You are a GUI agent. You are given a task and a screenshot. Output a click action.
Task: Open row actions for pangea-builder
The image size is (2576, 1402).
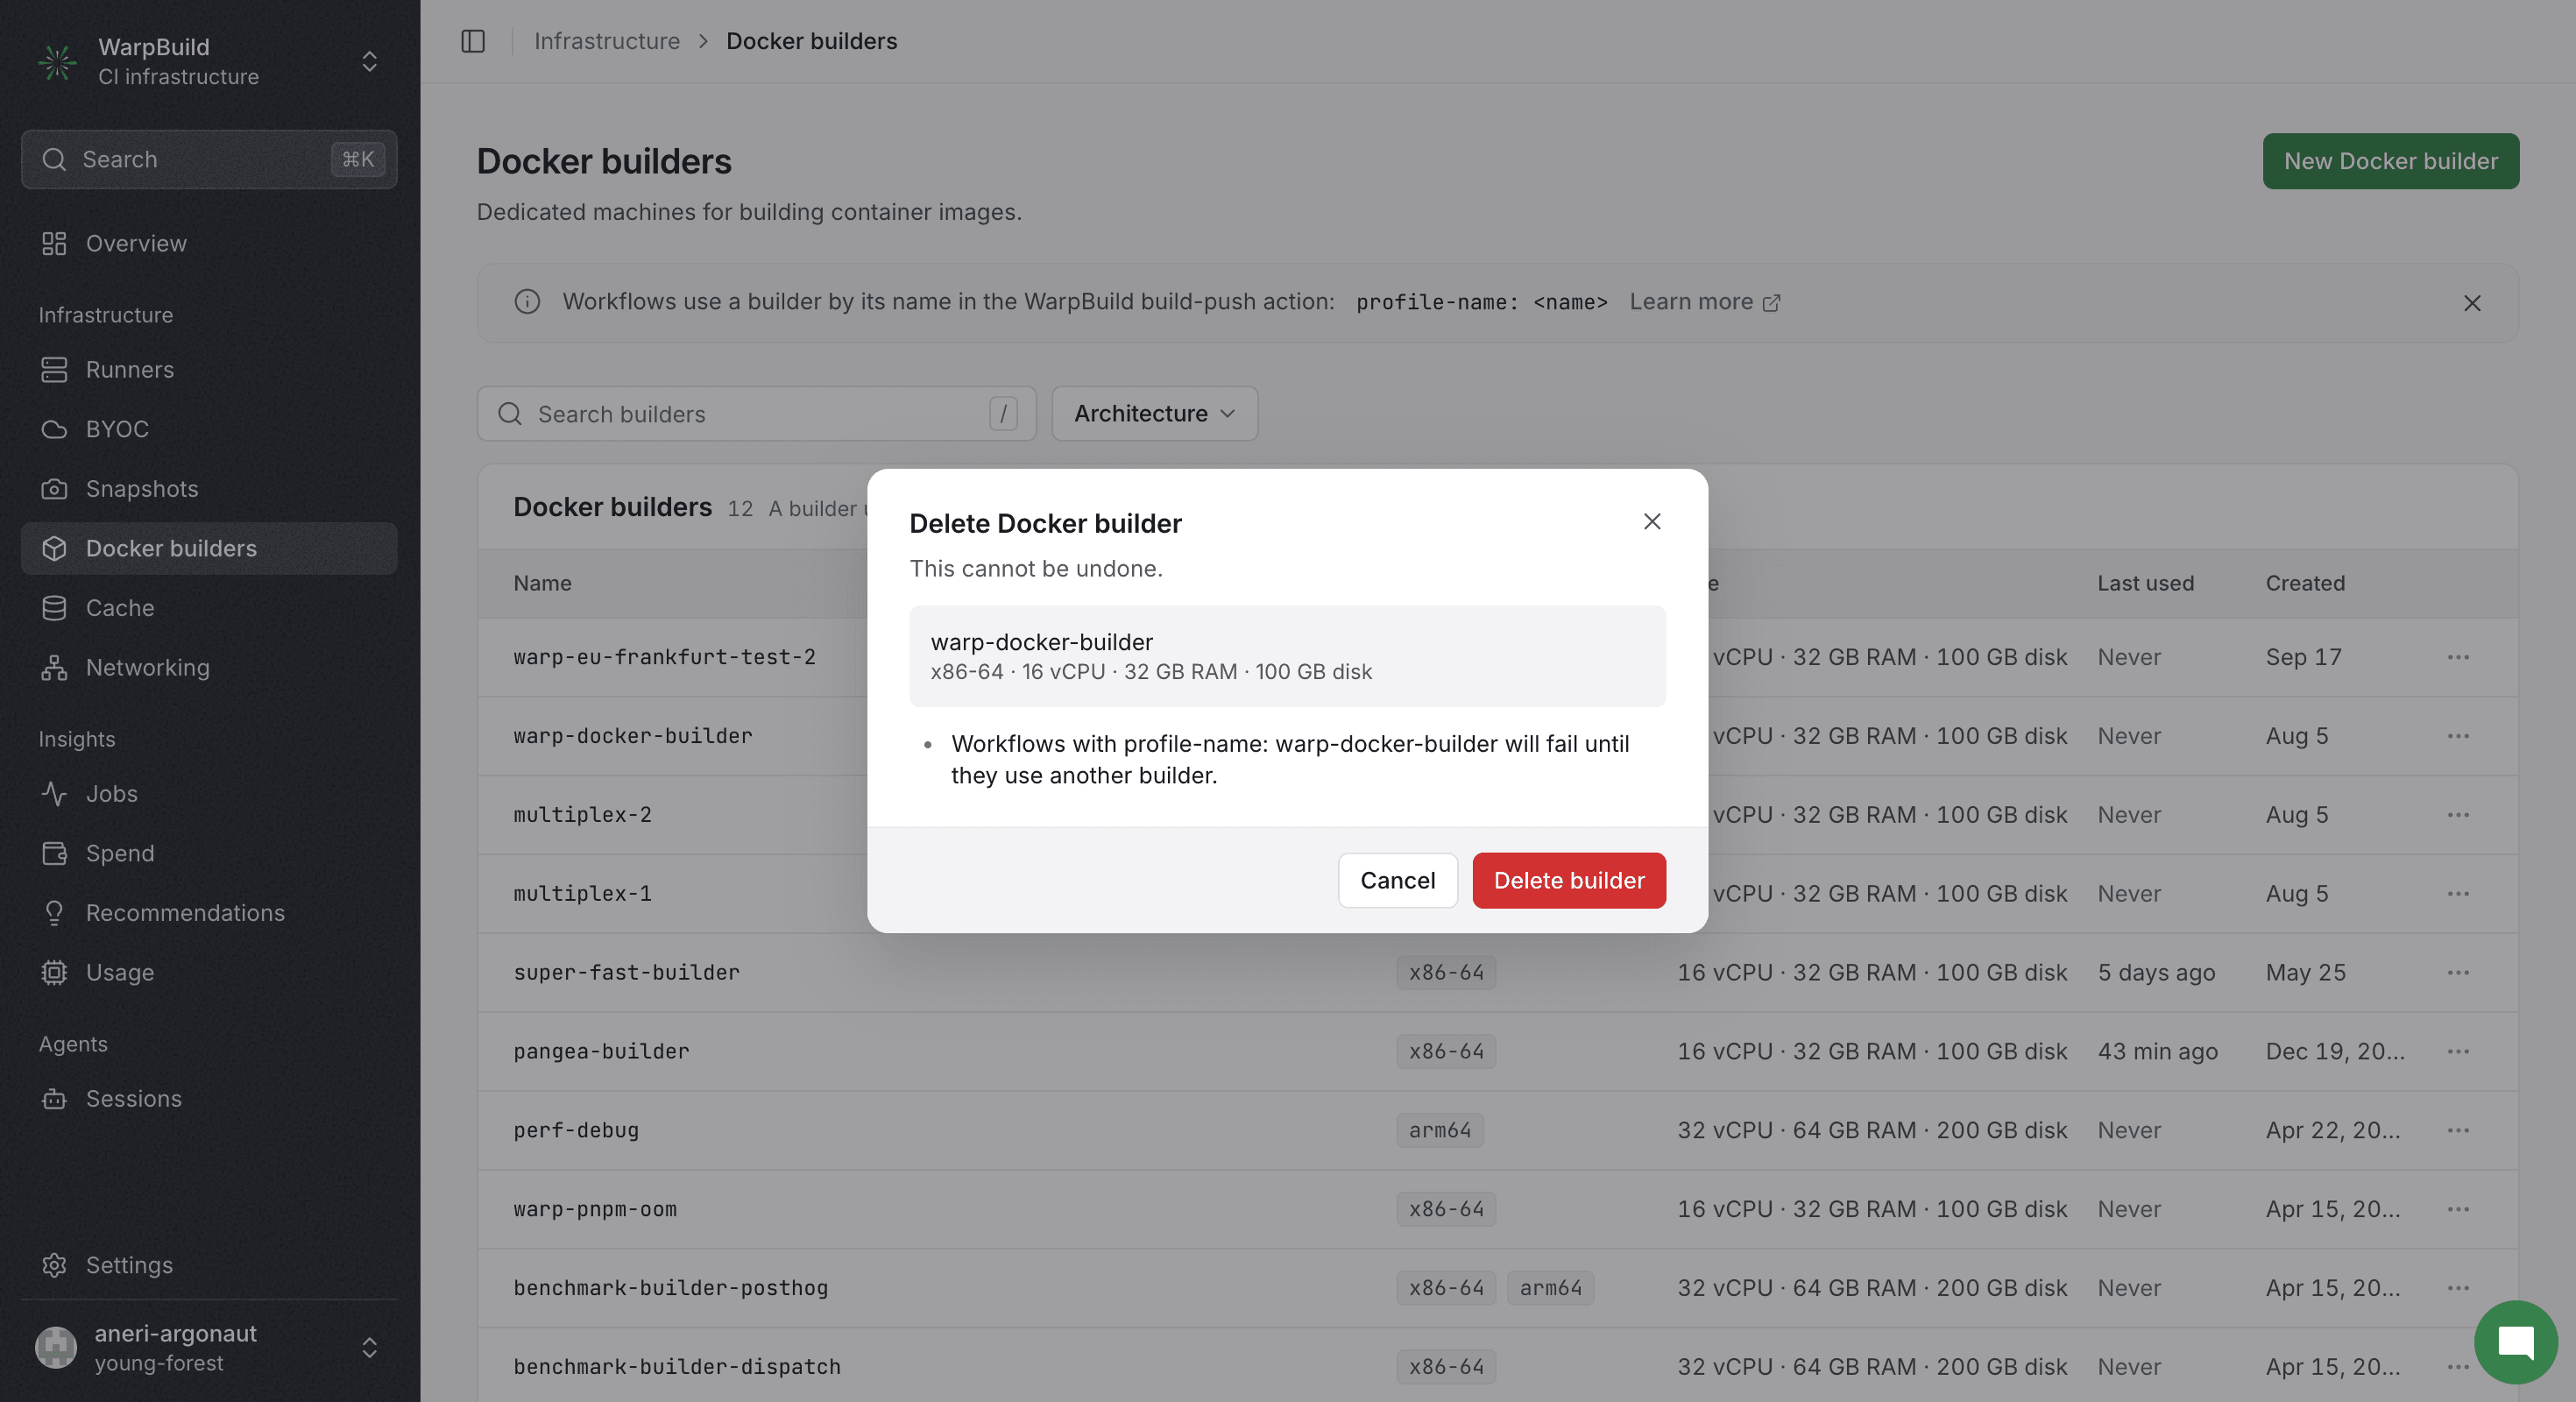click(2458, 1051)
